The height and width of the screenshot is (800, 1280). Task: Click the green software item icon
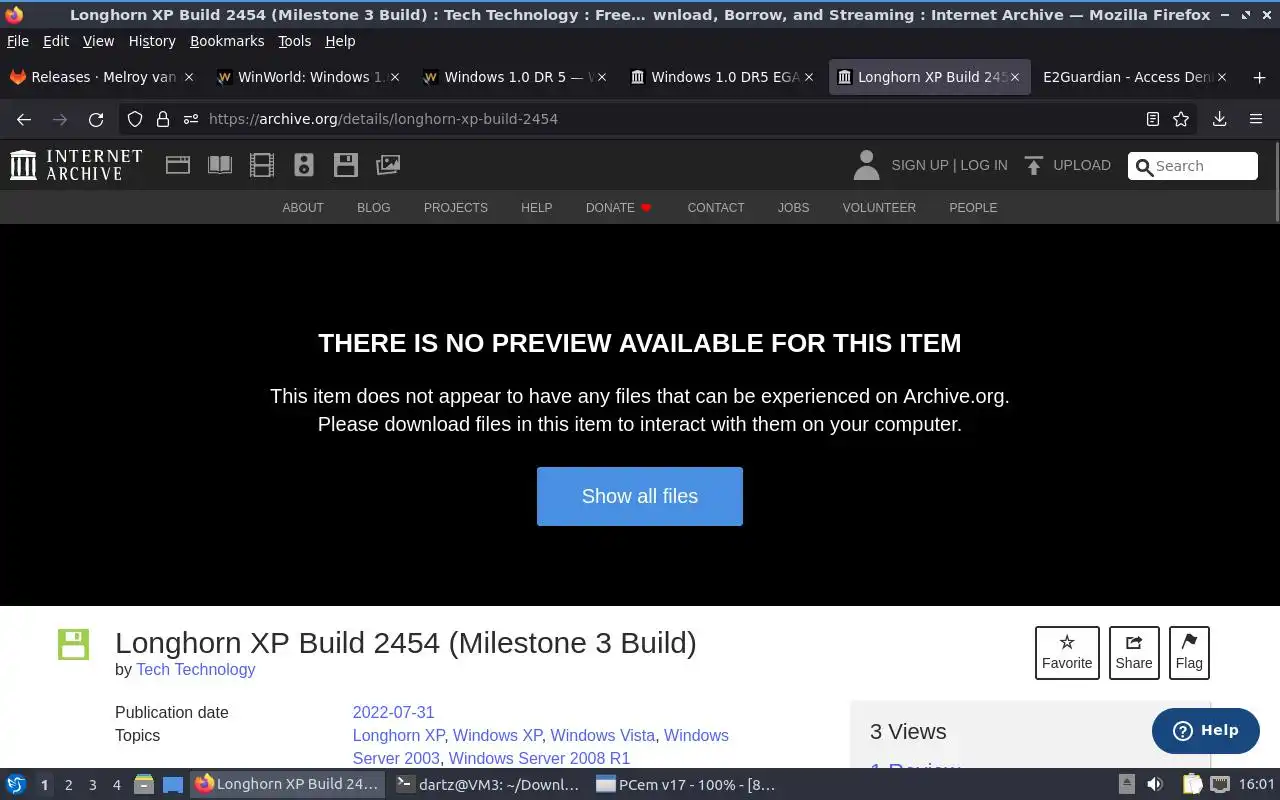tap(73, 644)
